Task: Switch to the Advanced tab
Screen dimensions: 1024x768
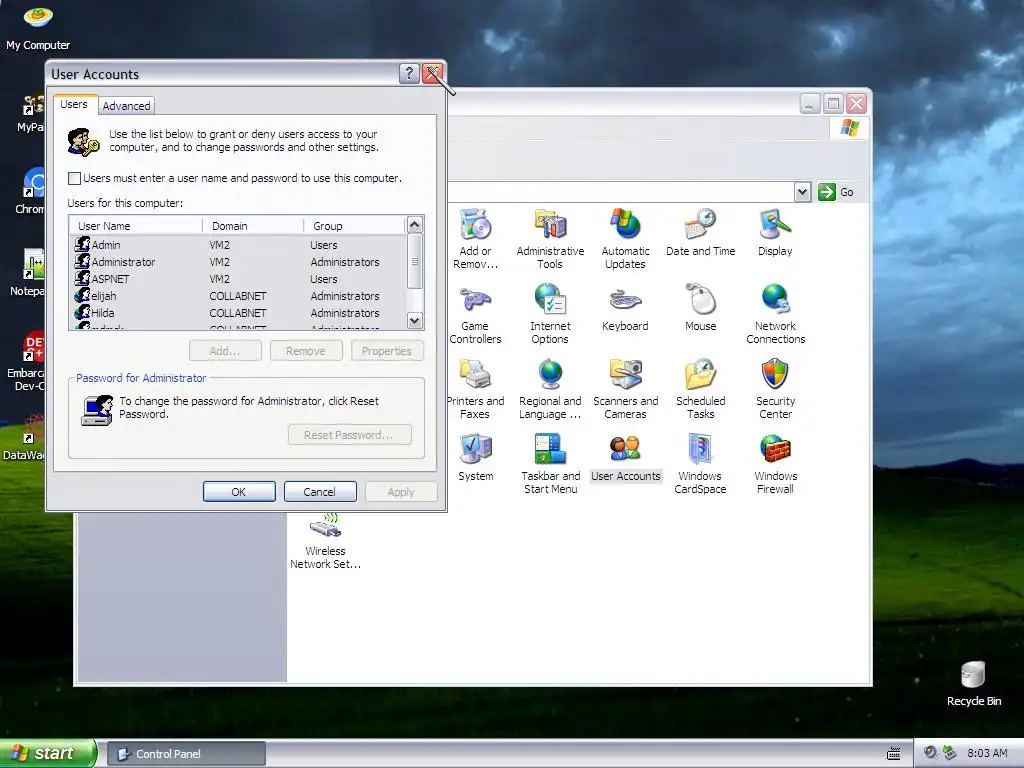Action: 126,106
